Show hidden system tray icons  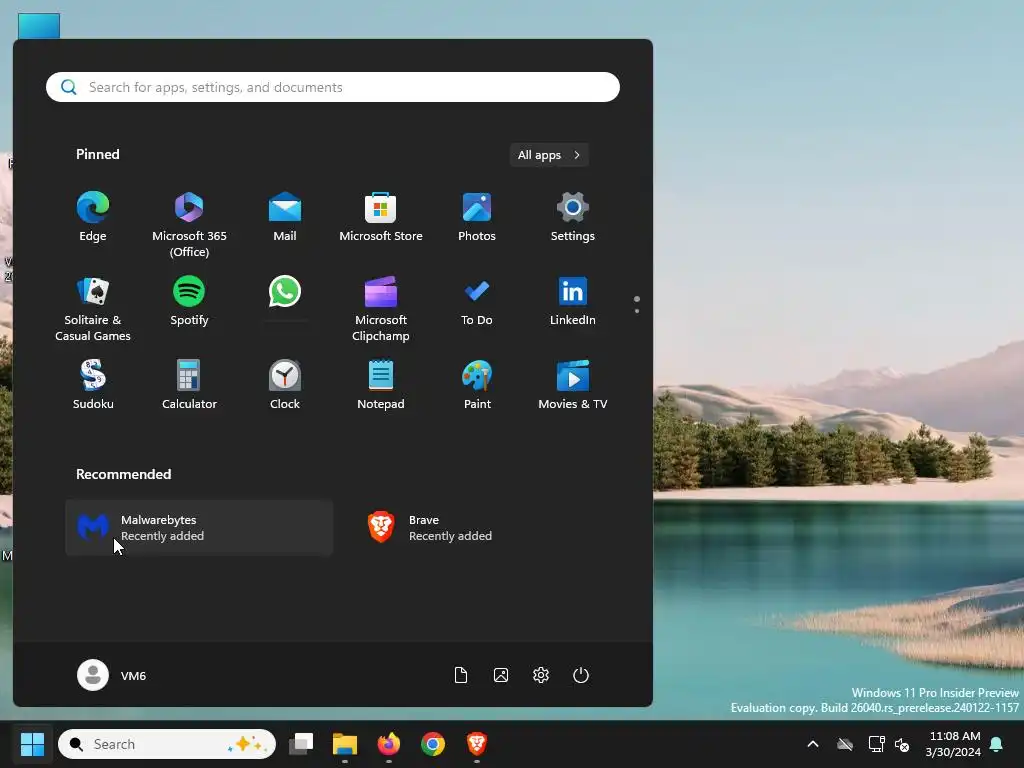[813, 744]
